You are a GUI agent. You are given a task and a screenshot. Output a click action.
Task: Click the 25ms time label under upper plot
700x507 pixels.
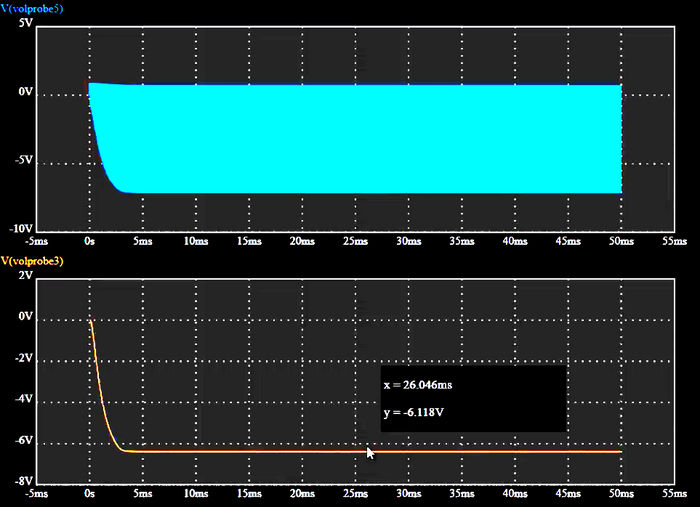point(355,241)
